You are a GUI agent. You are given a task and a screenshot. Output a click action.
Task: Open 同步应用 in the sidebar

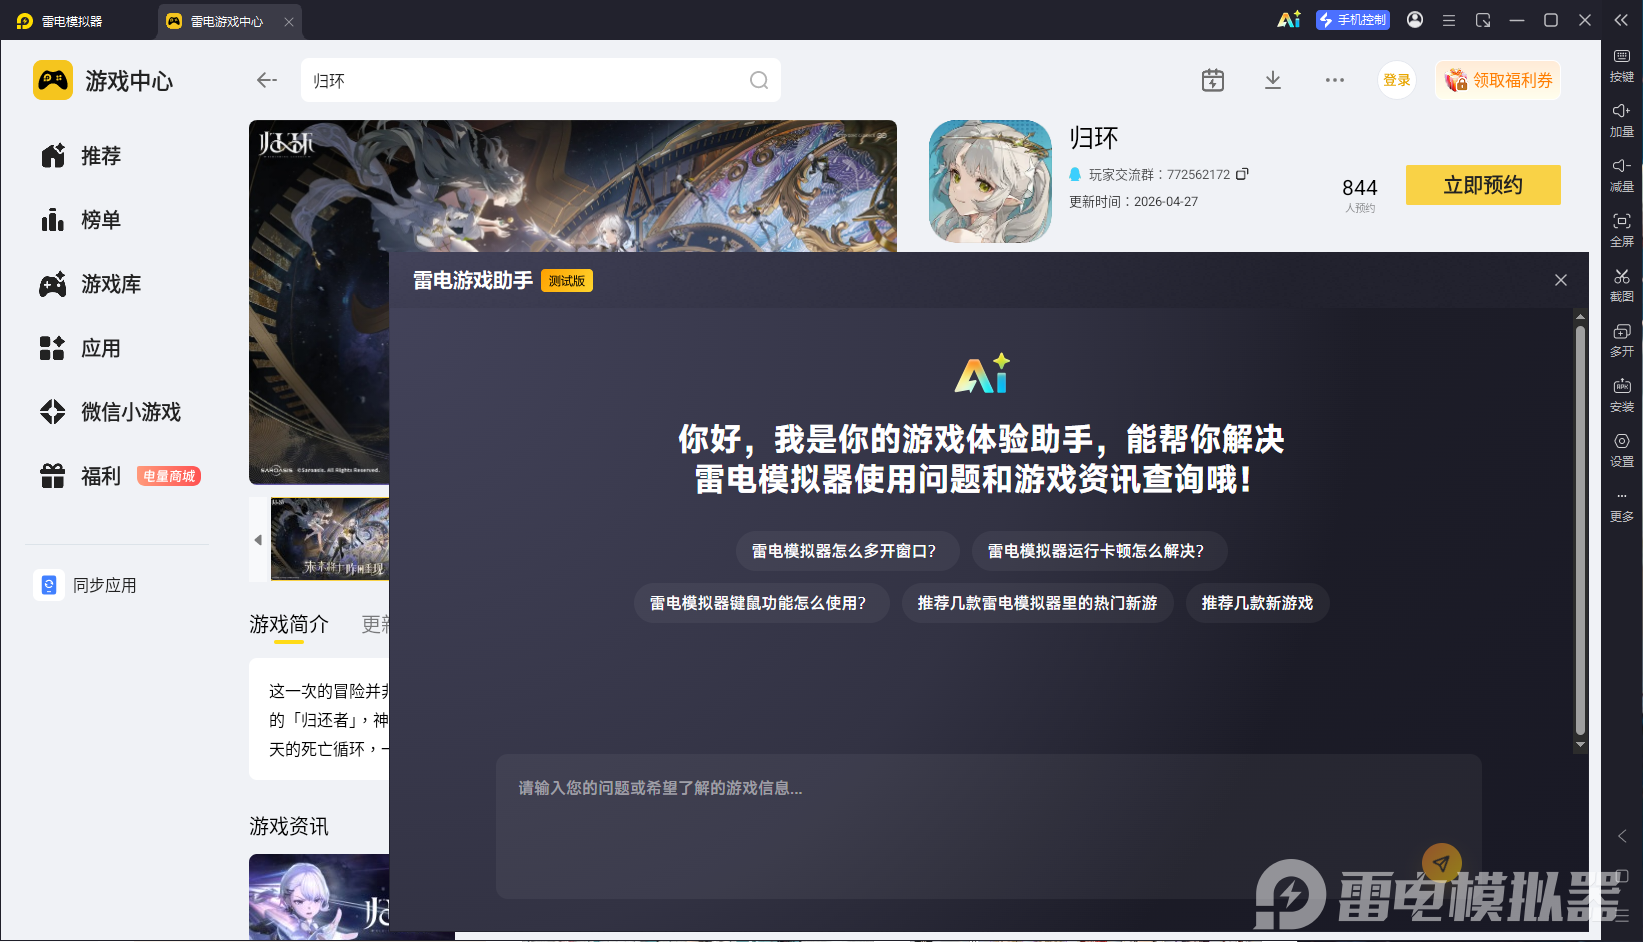point(86,585)
